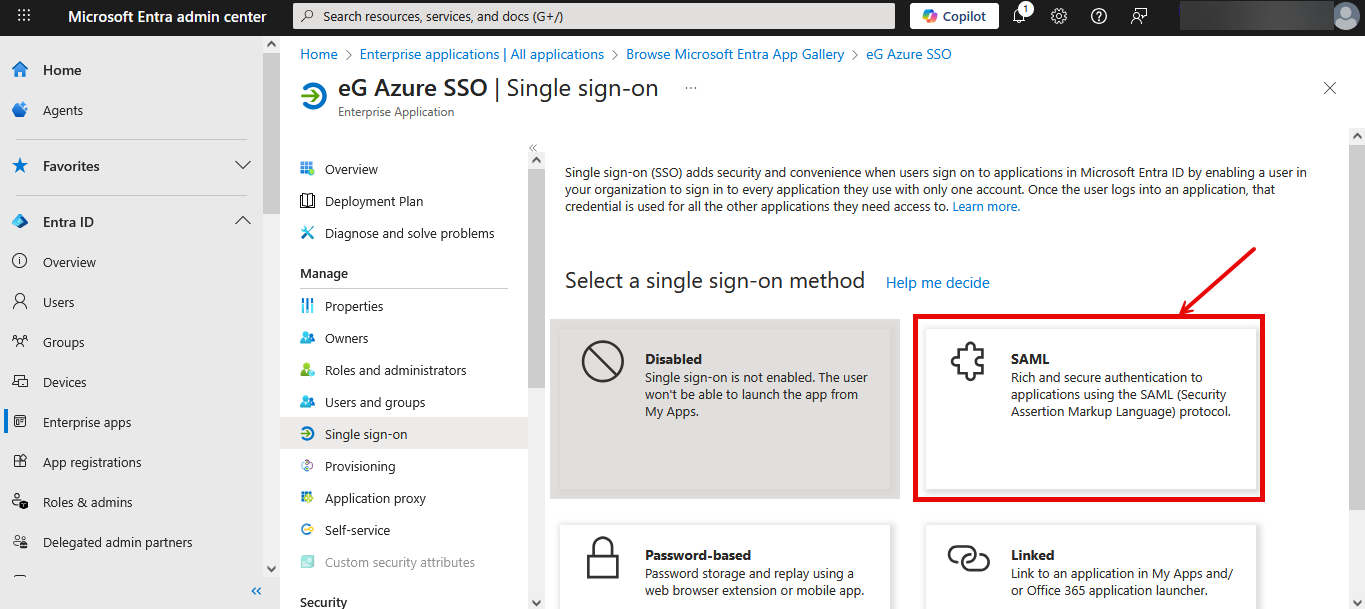Open the app launcher waffle icon
This screenshot has height=609, width=1365.
[24, 16]
